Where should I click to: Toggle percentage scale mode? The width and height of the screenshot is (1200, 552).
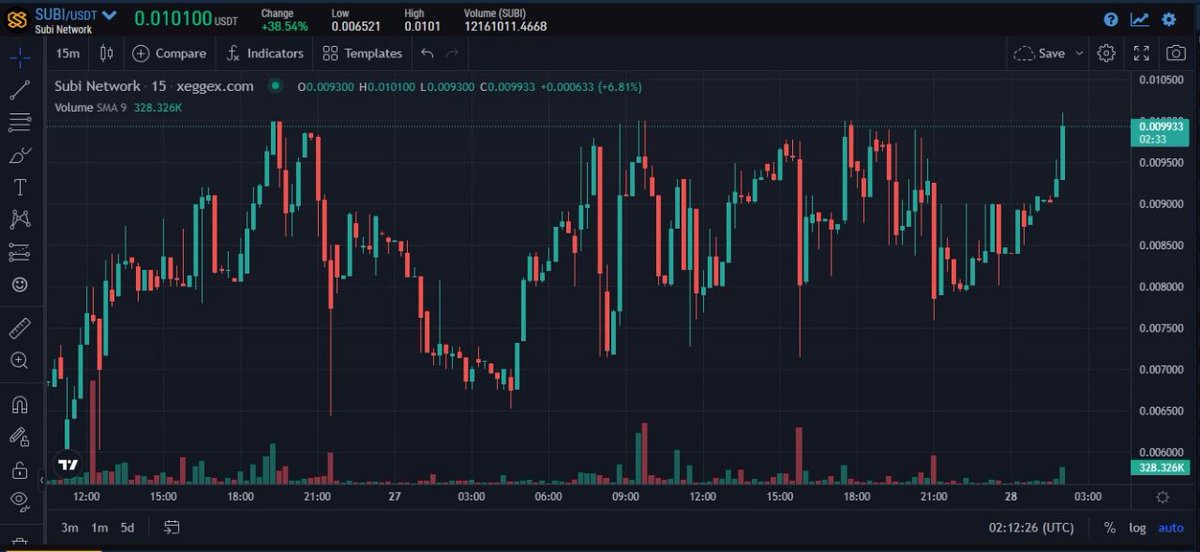(x=1109, y=527)
